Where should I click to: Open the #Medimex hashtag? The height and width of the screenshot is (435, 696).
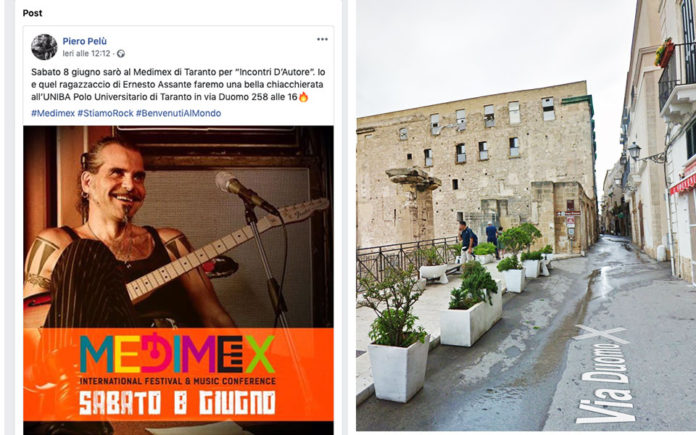53,113
